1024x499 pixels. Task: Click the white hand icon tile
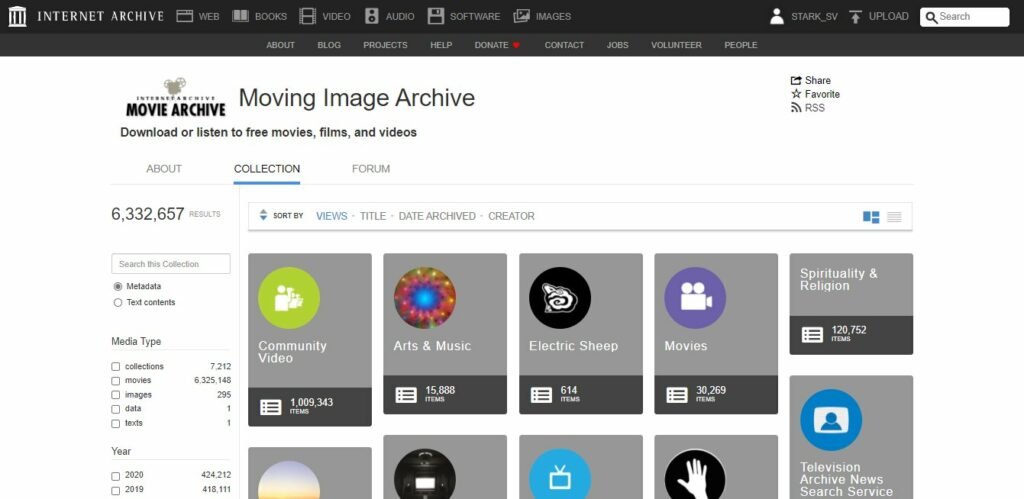coord(695,474)
